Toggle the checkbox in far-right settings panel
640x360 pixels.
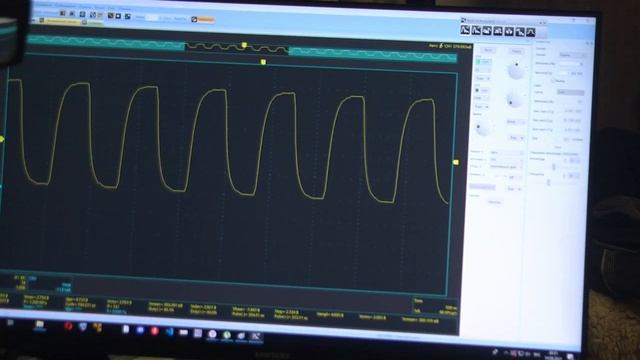553,81
